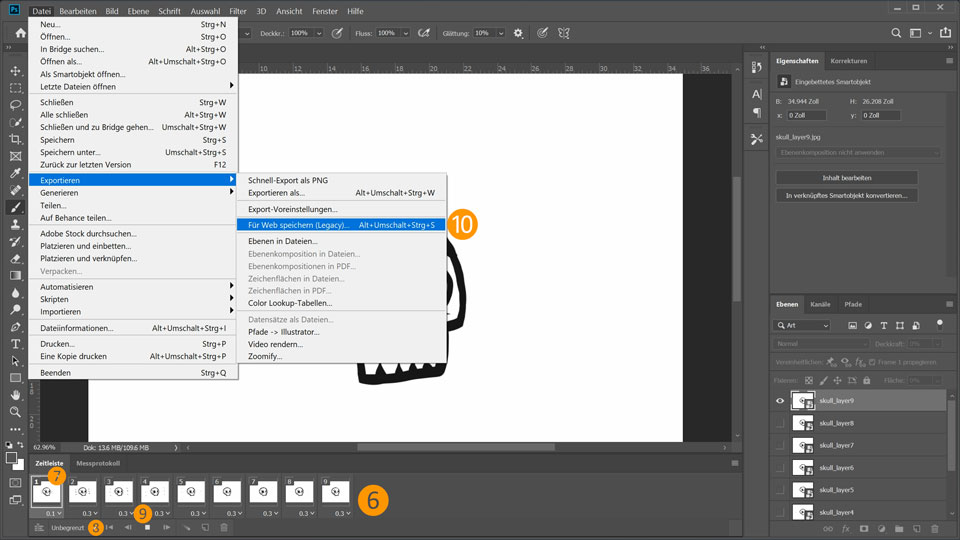
Task: Click the foreground color swatch
Action: [x=13, y=458]
